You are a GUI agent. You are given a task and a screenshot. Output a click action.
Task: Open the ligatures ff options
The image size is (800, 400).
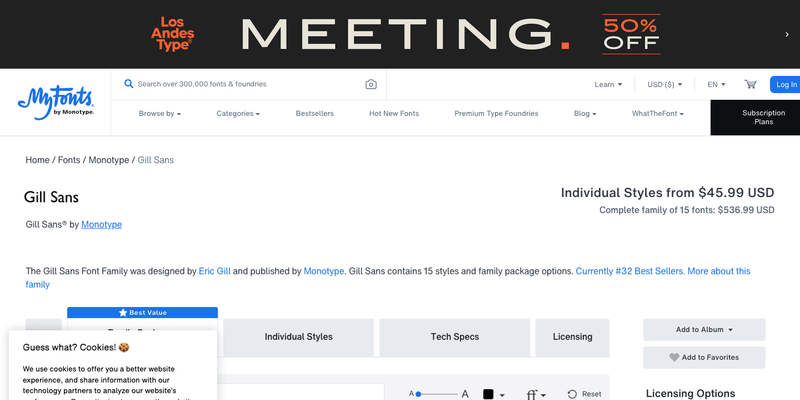[536, 394]
